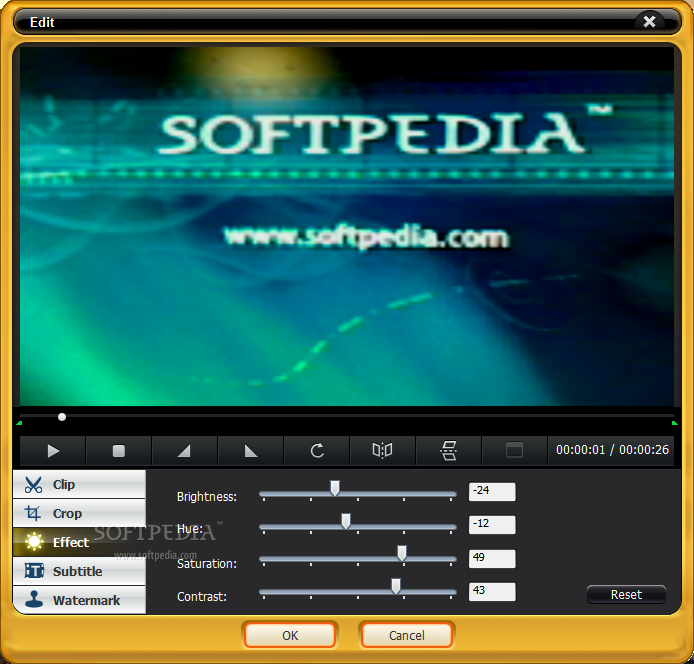The height and width of the screenshot is (664, 694).
Task: Click the Brightness slider handle
Action: [x=335, y=488]
